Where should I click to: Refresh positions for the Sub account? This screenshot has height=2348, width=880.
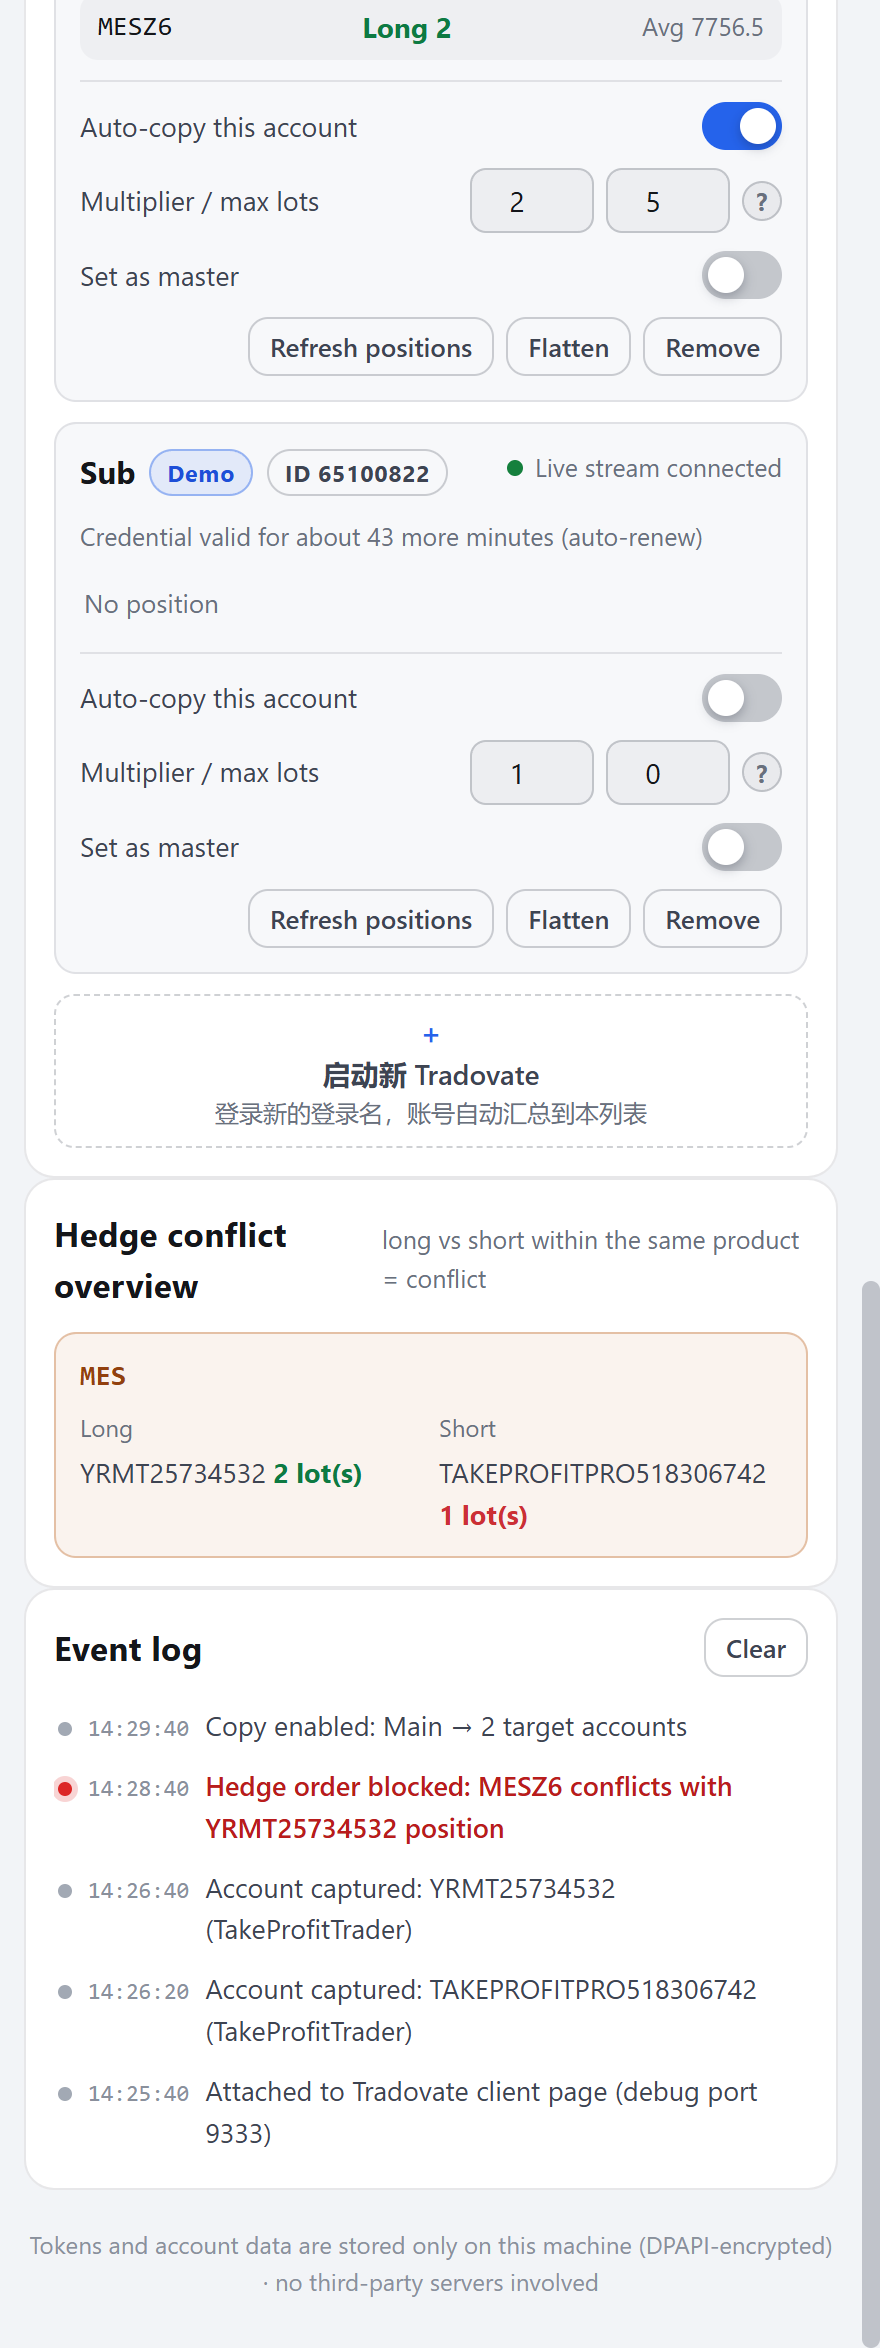(x=371, y=919)
